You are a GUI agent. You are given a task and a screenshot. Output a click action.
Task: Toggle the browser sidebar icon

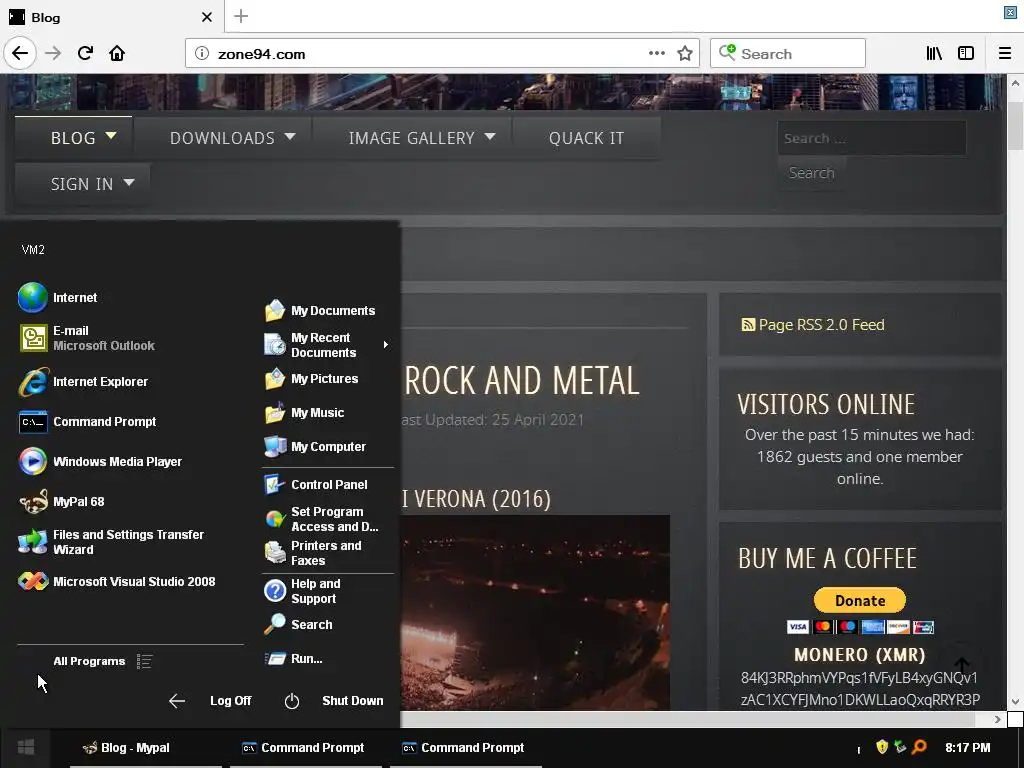click(x=966, y=54)
